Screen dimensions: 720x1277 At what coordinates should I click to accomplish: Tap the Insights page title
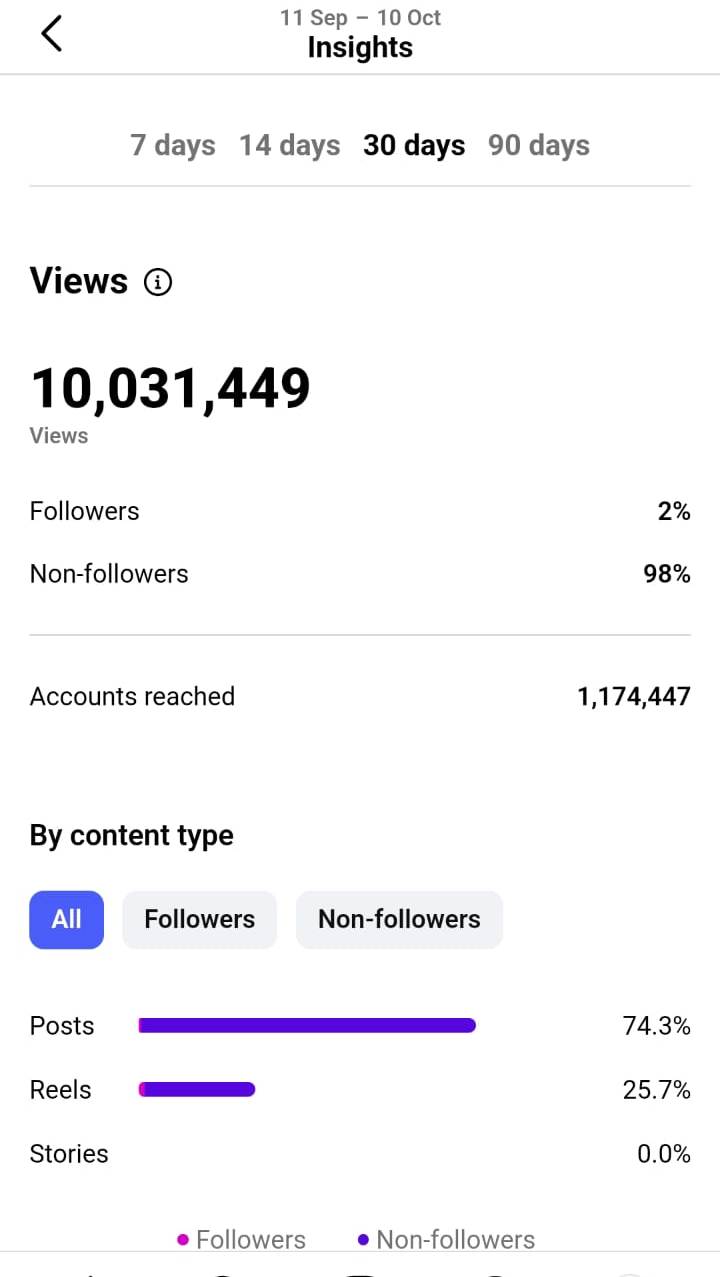pyautogui.click(x=360, y=48)
